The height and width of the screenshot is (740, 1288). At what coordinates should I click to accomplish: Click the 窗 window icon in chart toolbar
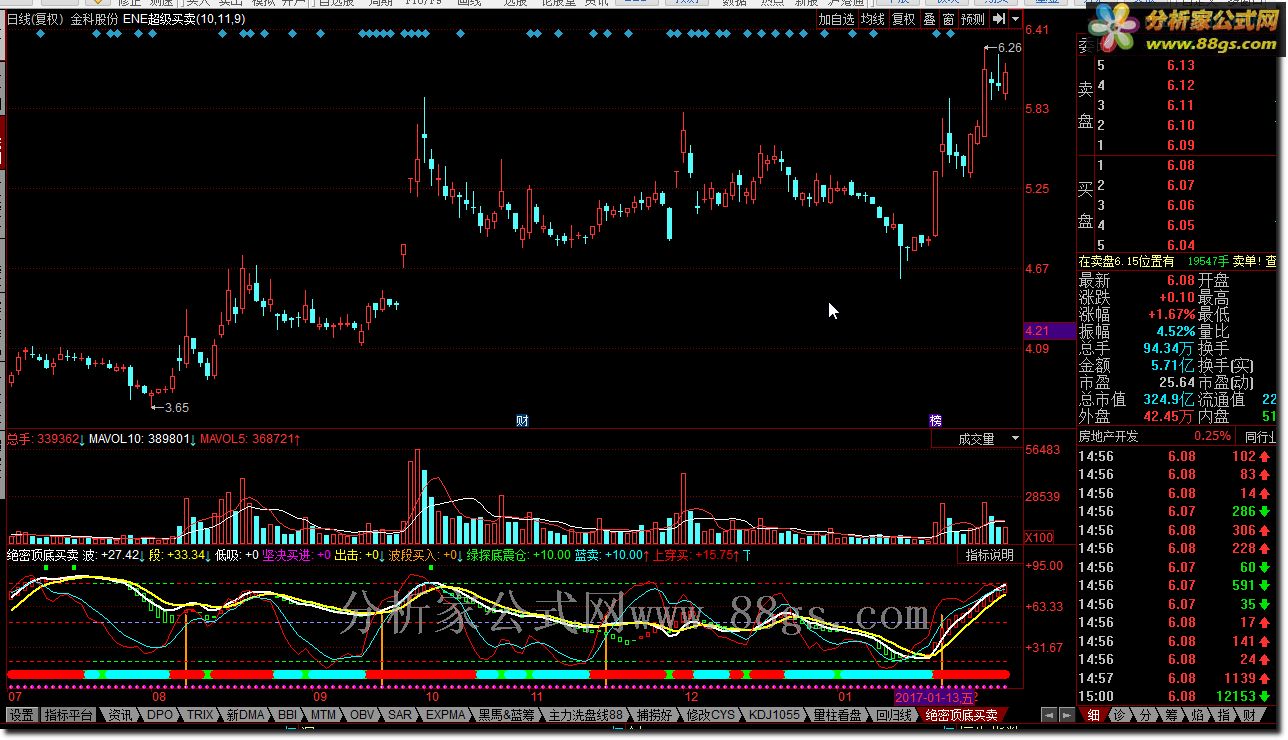(x=948, y=18)
